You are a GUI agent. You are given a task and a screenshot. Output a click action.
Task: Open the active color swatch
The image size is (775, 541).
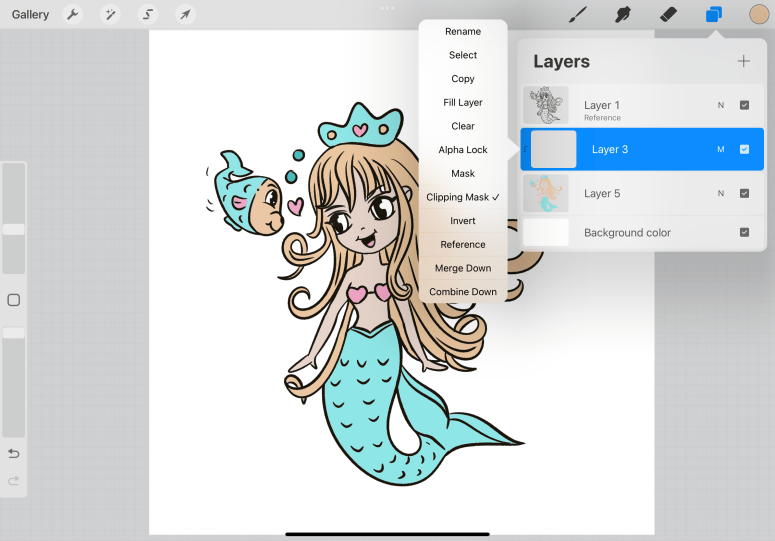tap(759, 15)
